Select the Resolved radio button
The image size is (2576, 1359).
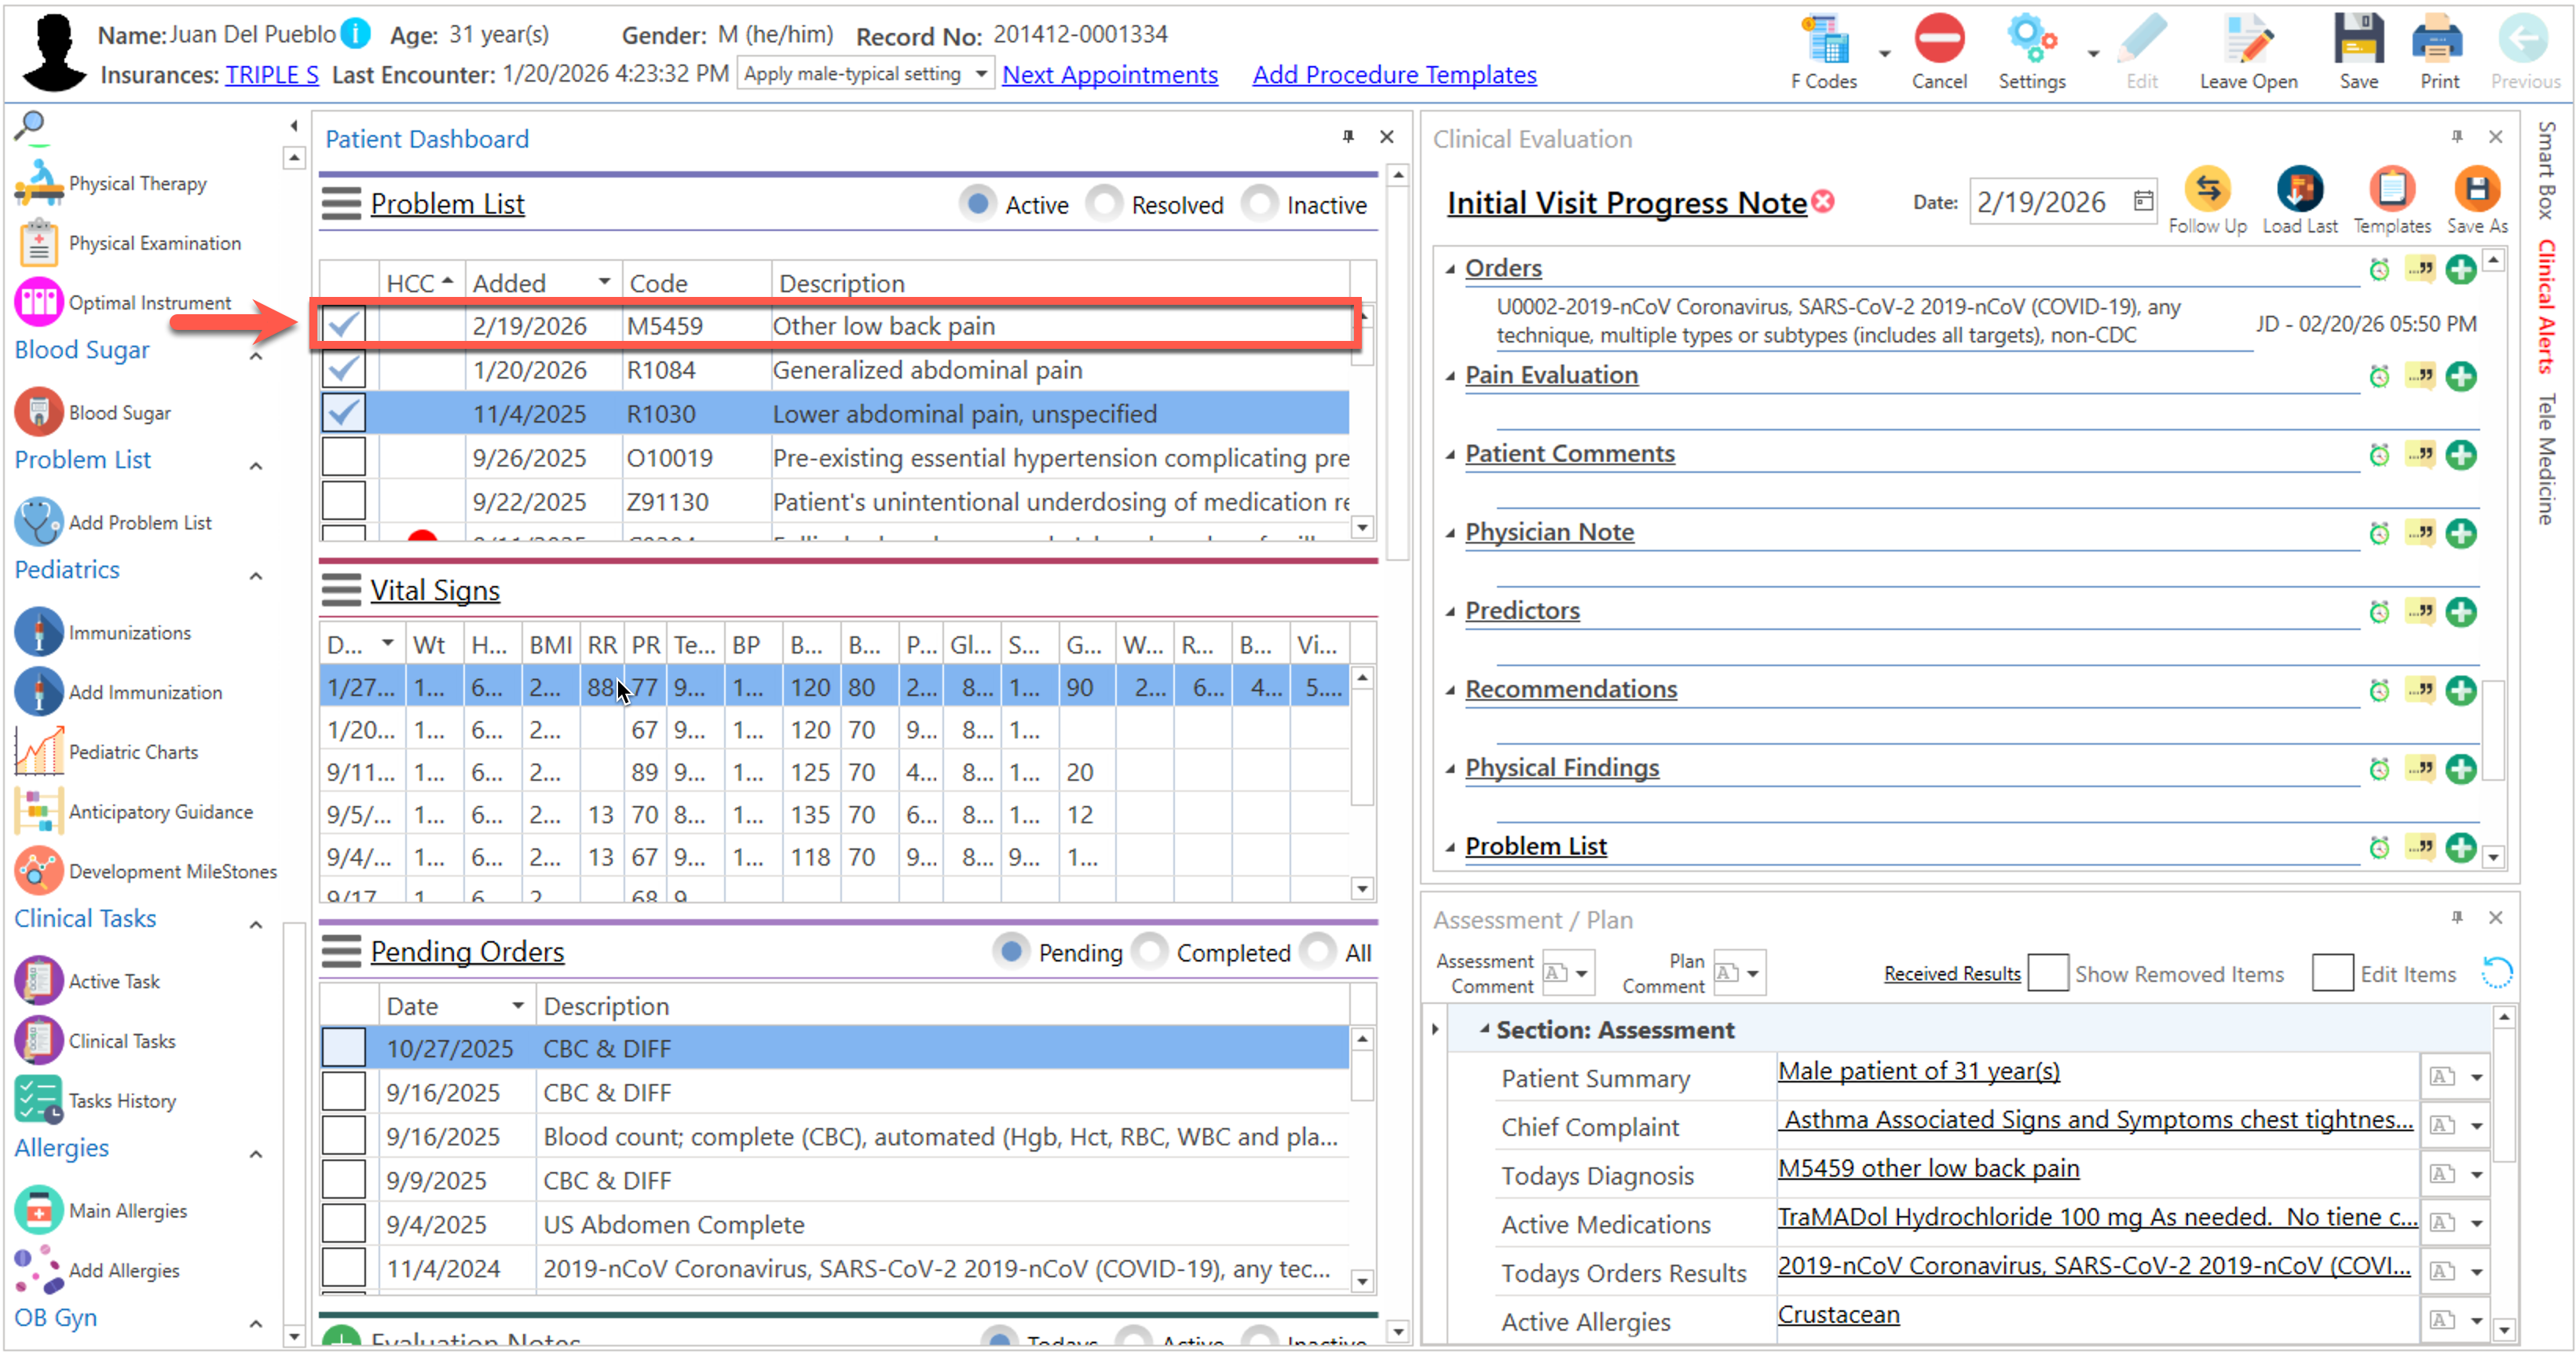(1106, 205)
